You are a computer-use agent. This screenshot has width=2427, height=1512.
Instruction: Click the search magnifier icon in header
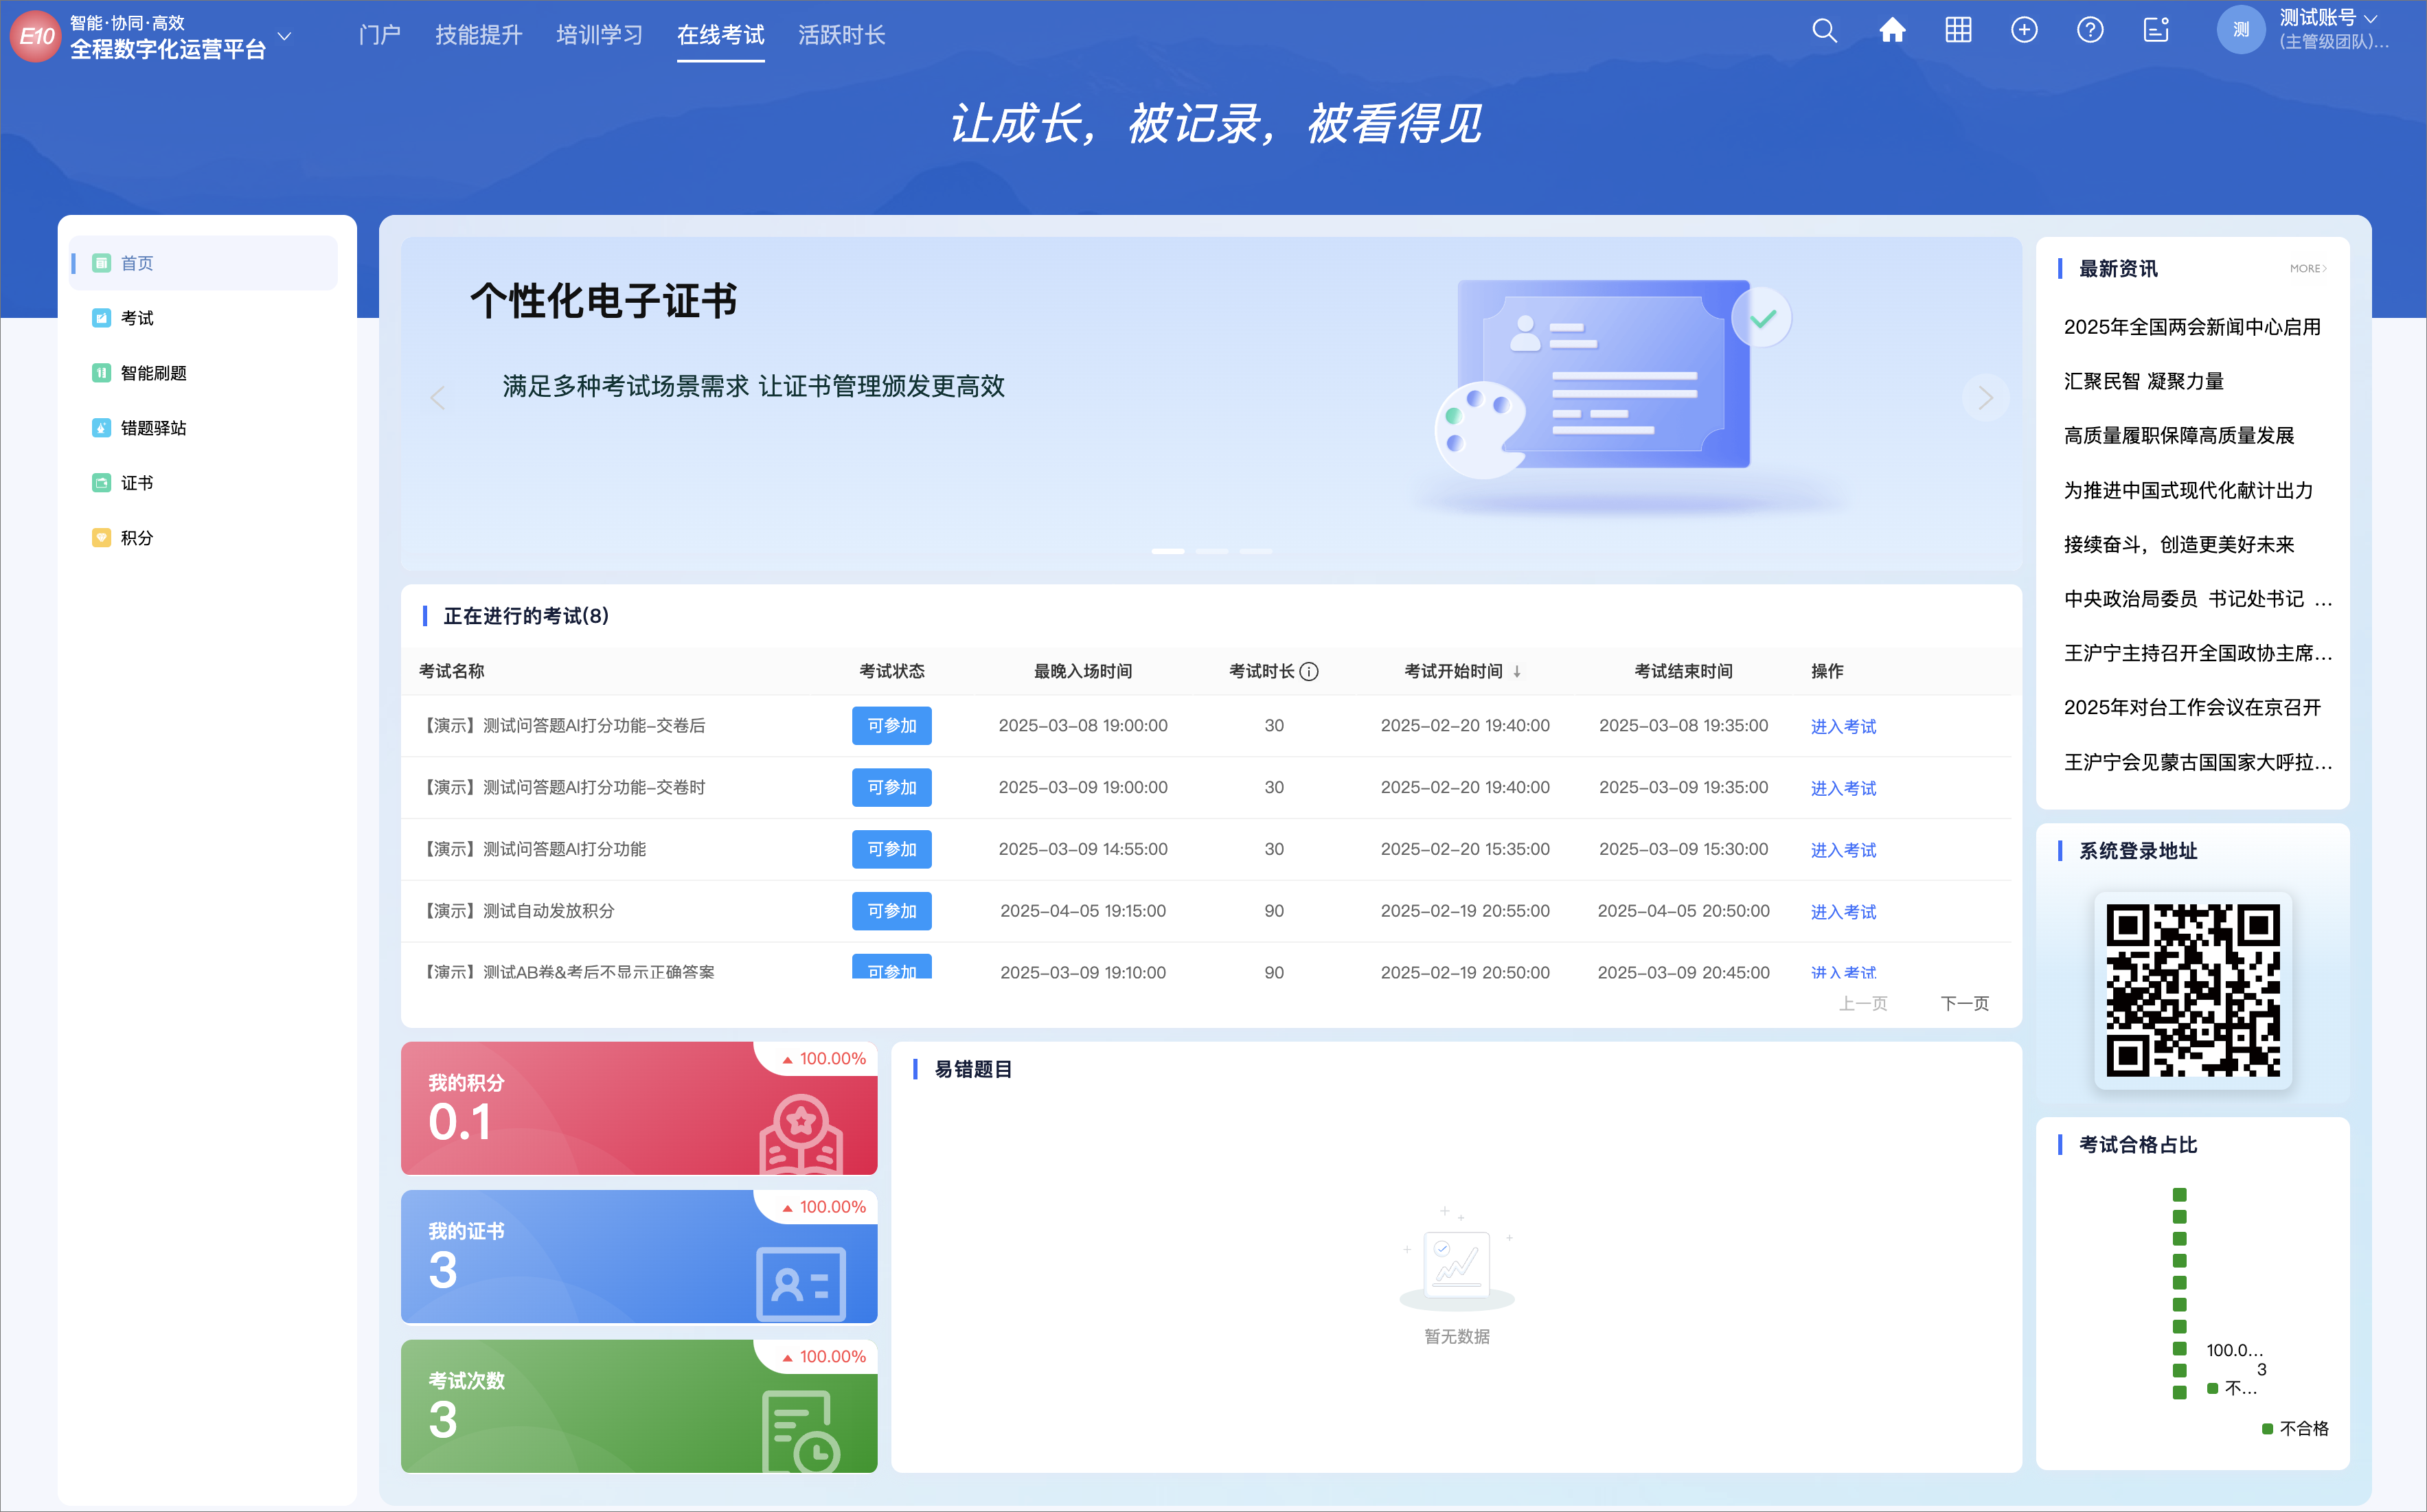tap(1824, 31)
